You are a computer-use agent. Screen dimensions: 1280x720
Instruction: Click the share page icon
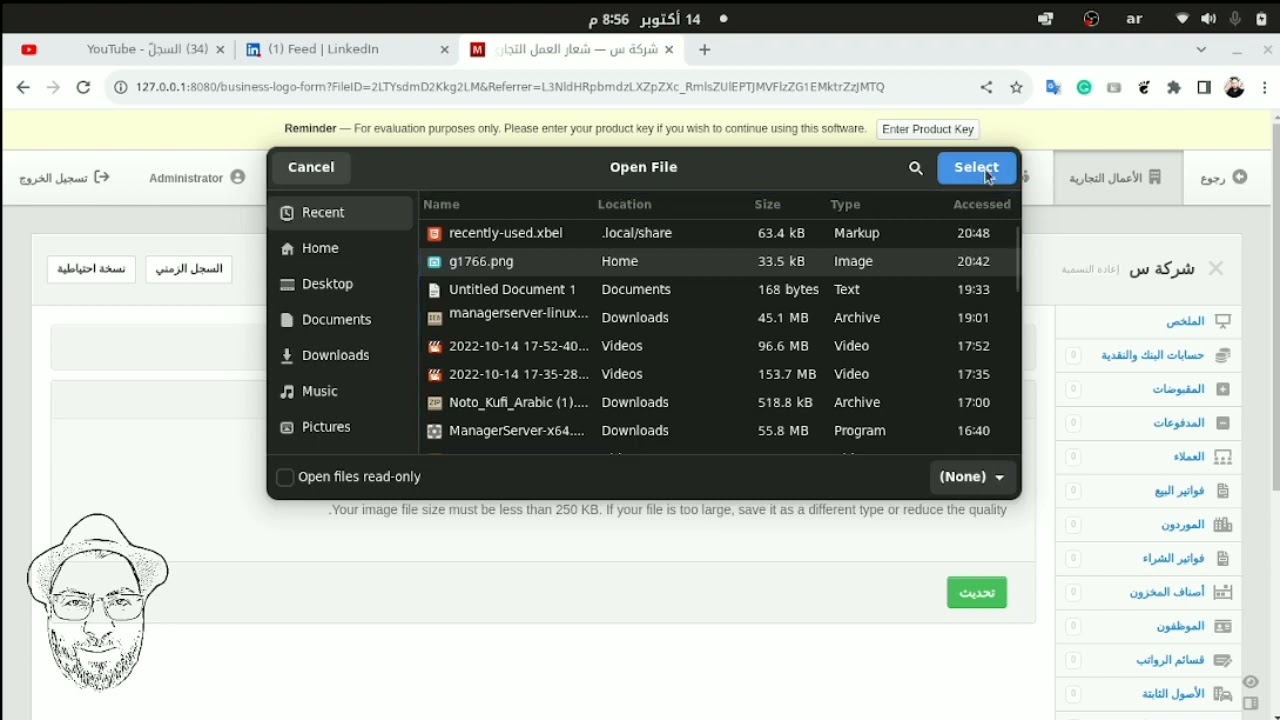point(986,87)
